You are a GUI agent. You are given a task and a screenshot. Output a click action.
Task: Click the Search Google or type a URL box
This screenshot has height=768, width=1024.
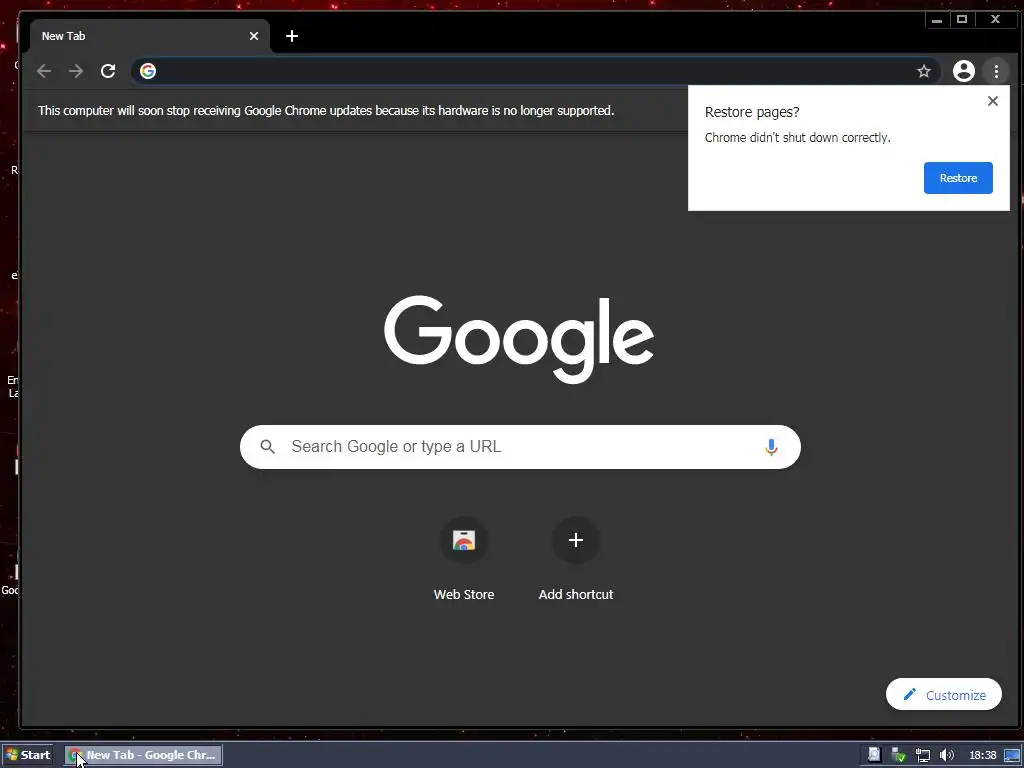[520, 447]
